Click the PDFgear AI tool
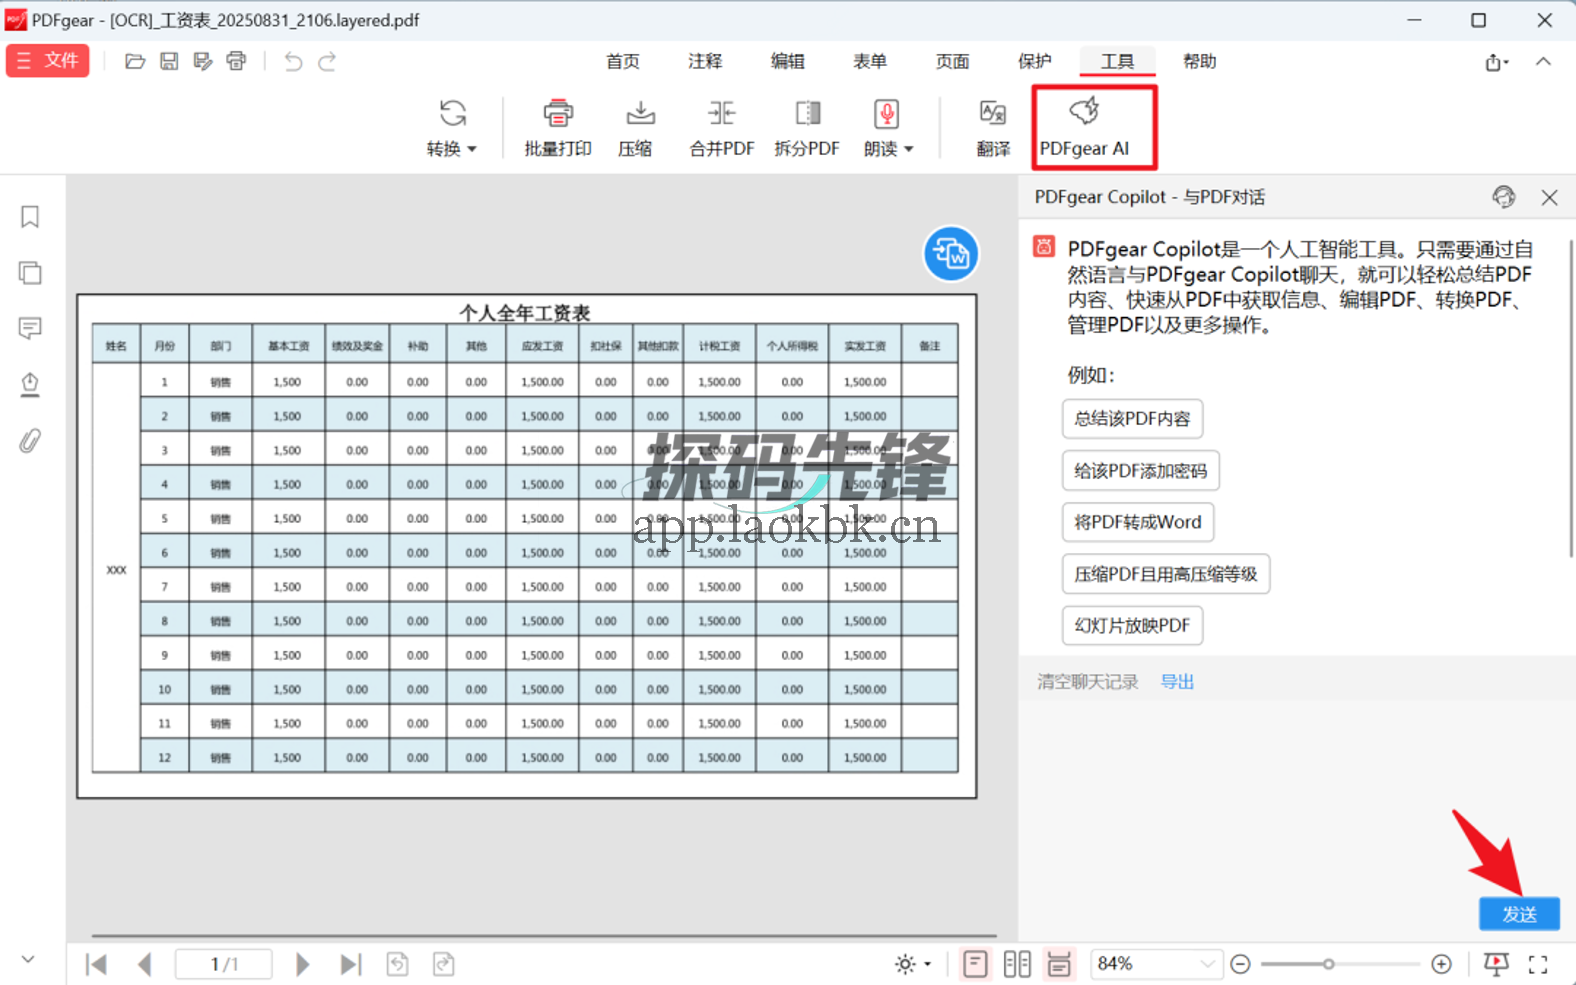Screen dimensions: 1576x985 click(1085, 128)
